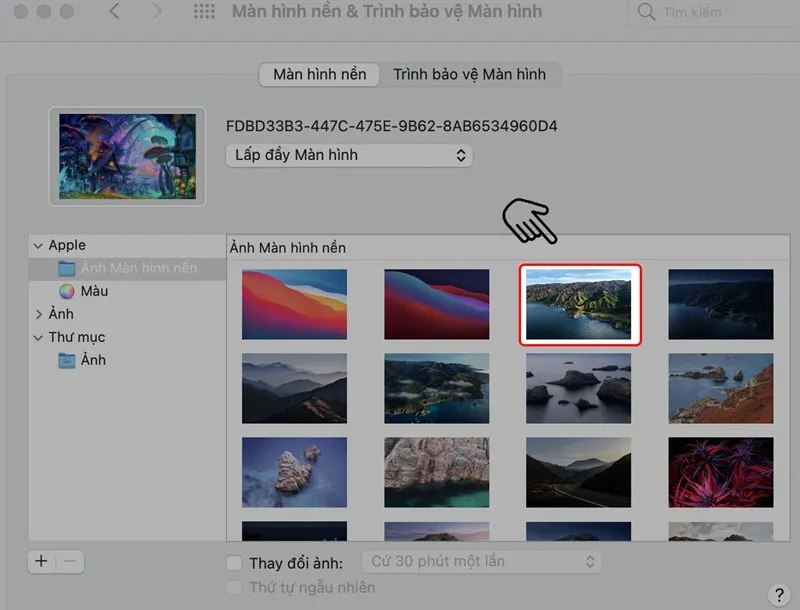The image size is (800, 610).
Task: Collapse the Apple section in sidebar
Action: tap(38, 245)
